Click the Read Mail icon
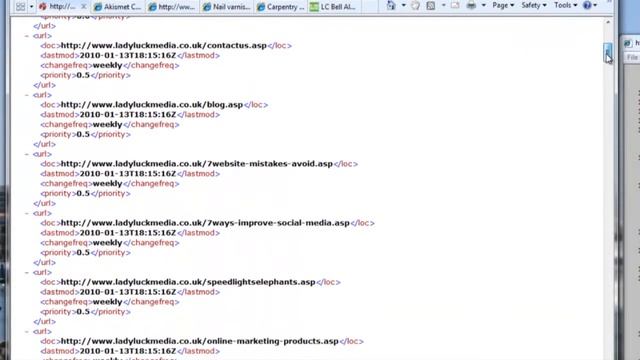Screen dimensions: 640x360 pyautogui.click(x=455, y=5)
